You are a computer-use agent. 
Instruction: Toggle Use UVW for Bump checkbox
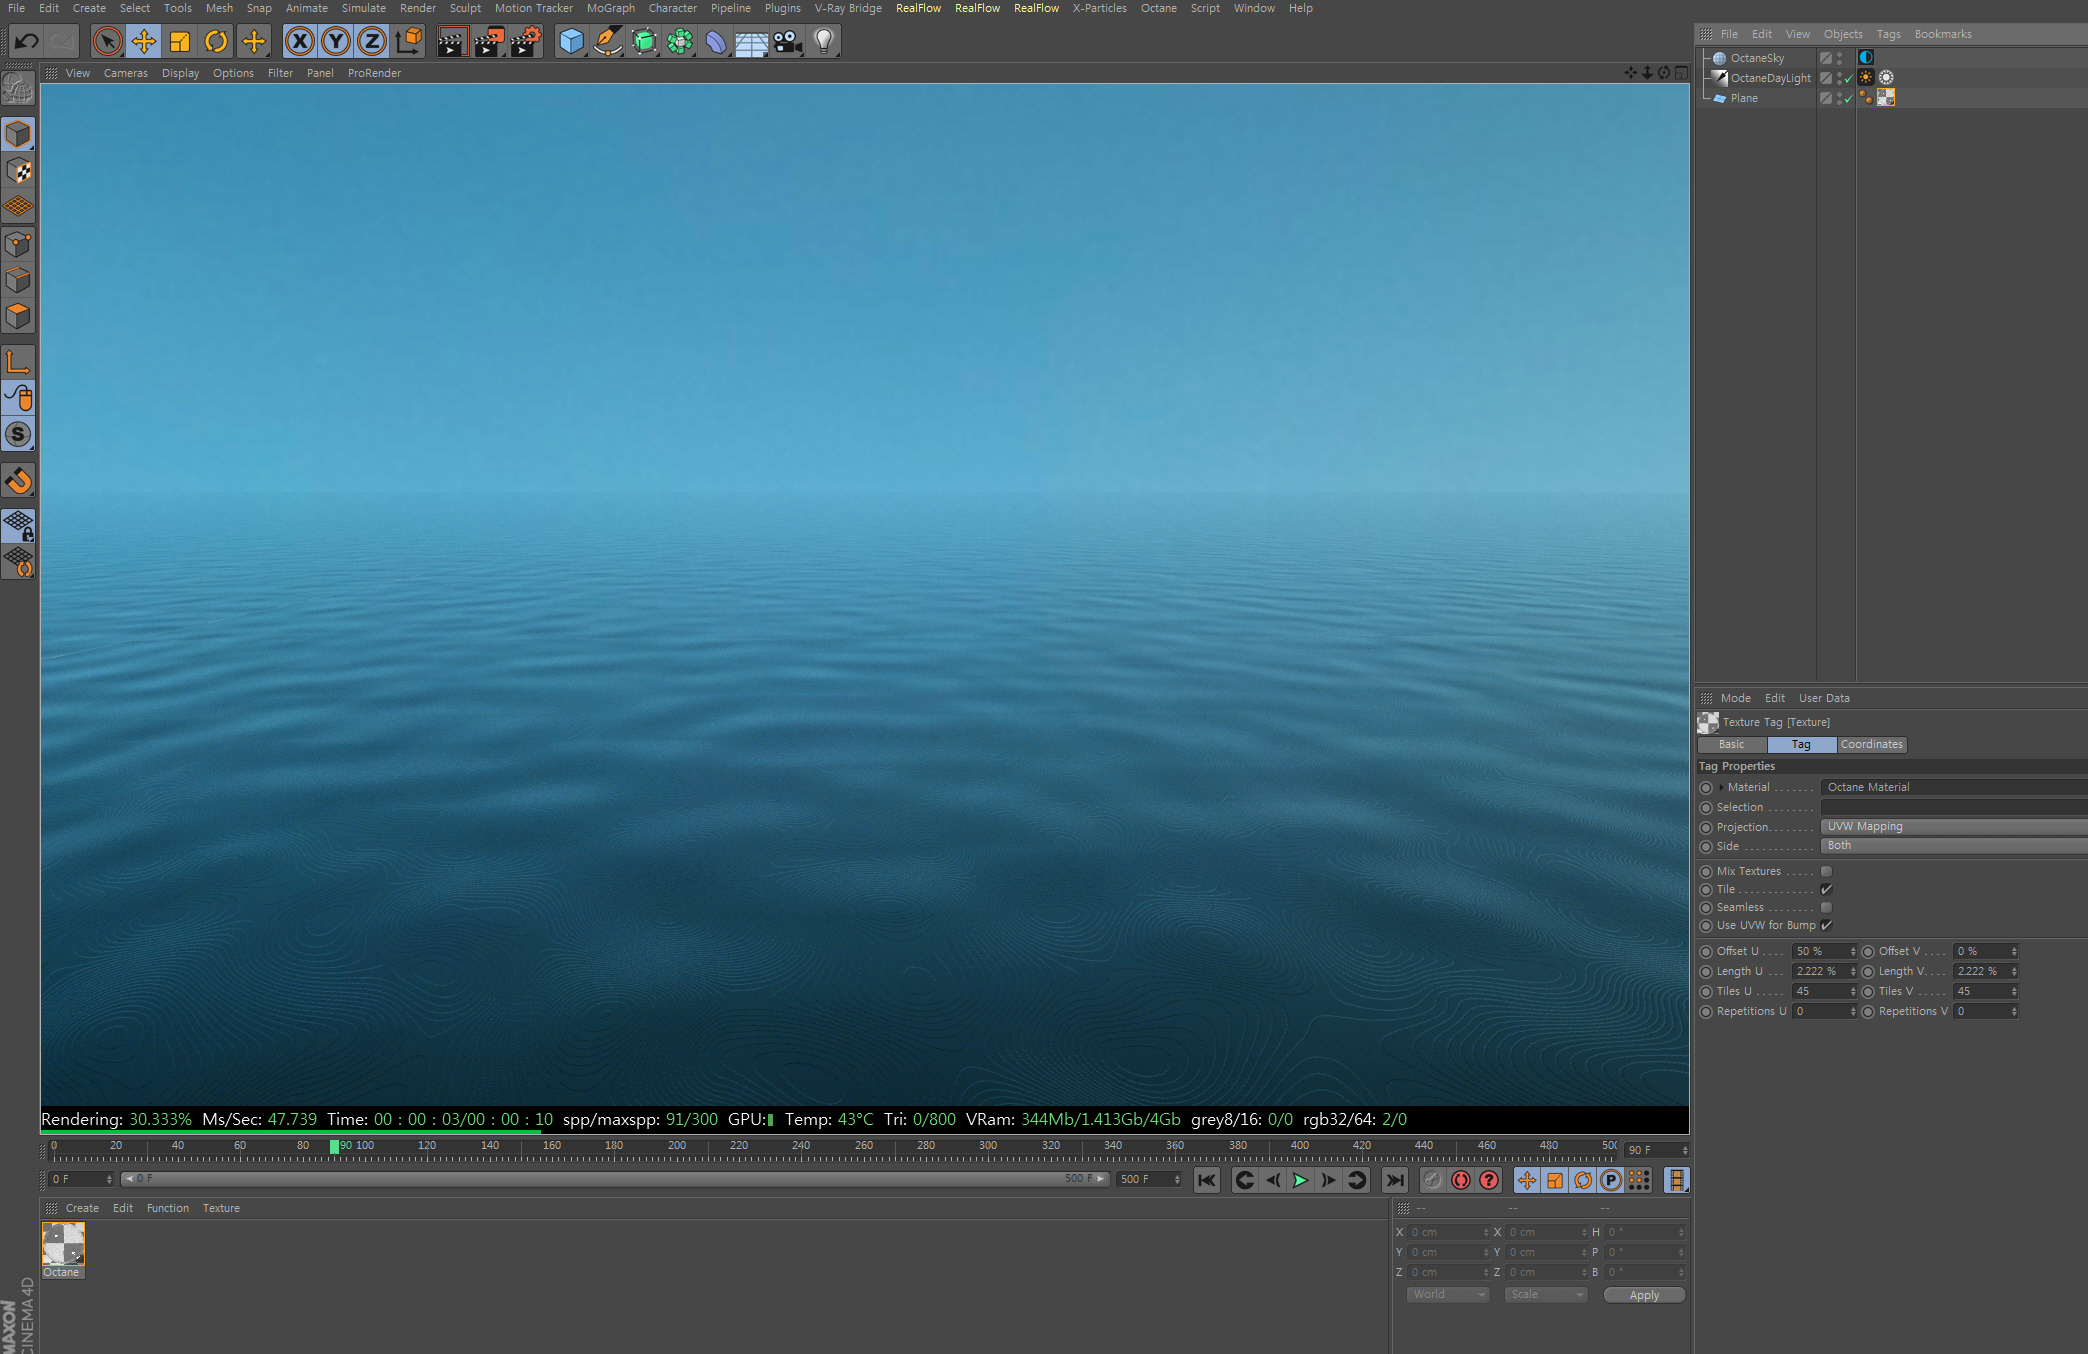tap(1826, 925)
